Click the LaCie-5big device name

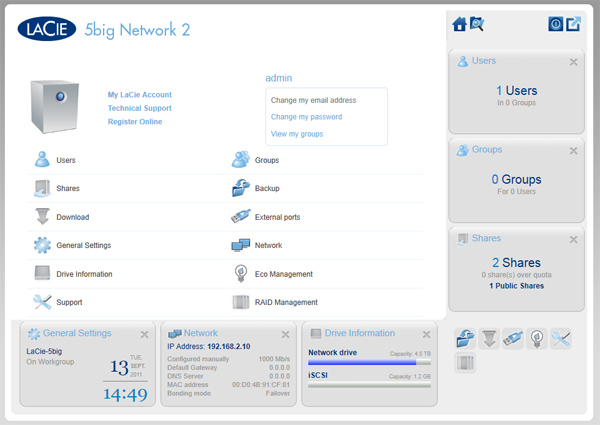tap(44, 351)
